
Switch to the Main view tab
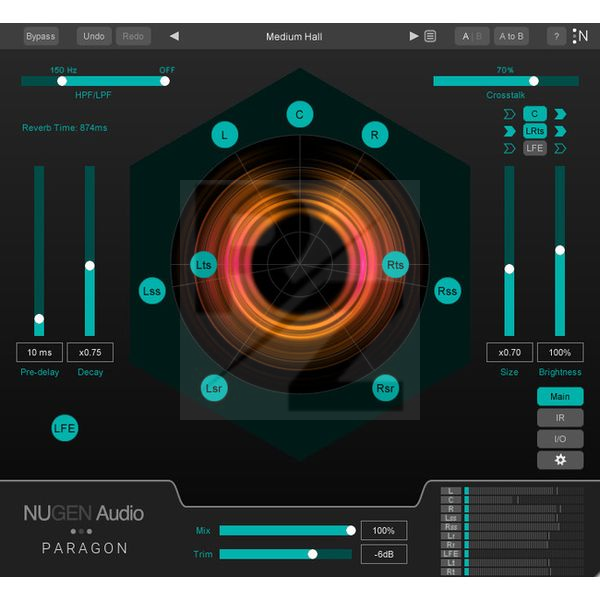pyautogui.click(x=560, y=396)
